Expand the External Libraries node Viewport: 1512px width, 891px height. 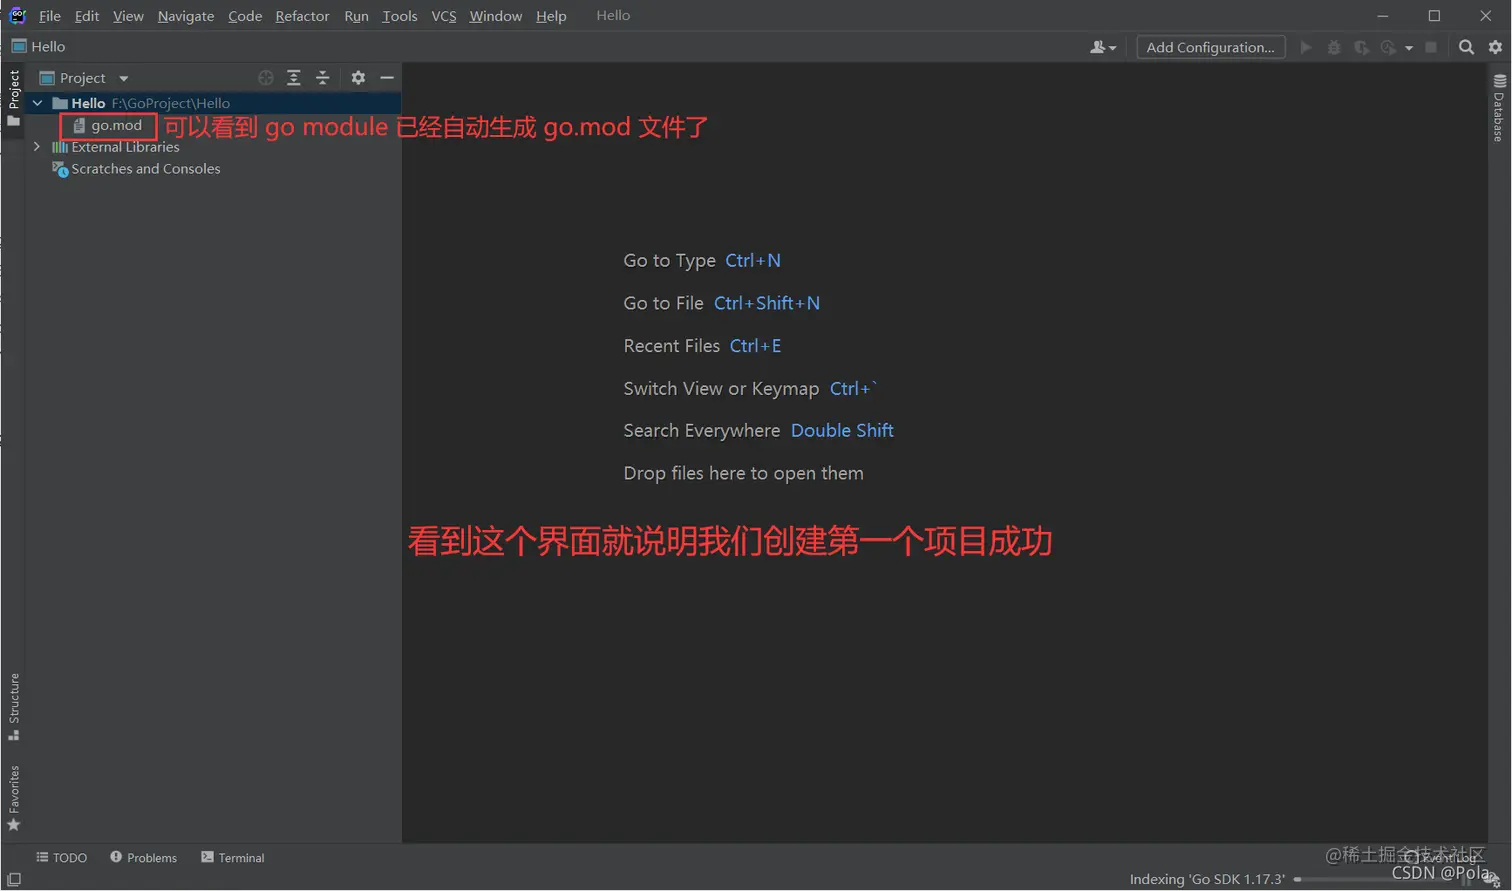(x=37, y=146)
